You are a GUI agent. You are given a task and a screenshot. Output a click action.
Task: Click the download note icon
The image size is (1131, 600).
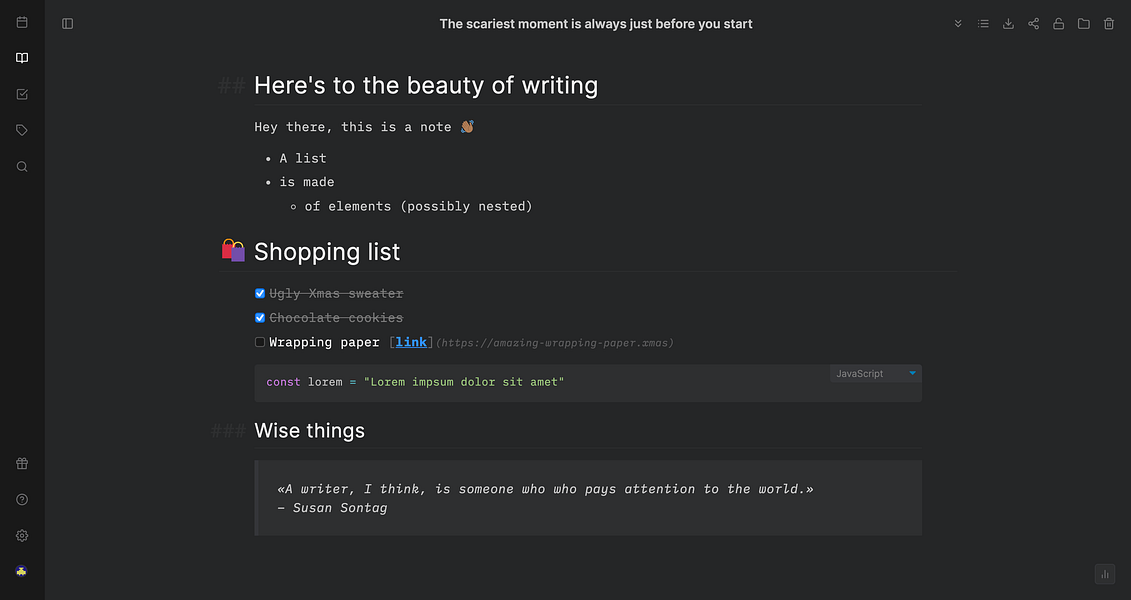tap(1008, 24)
